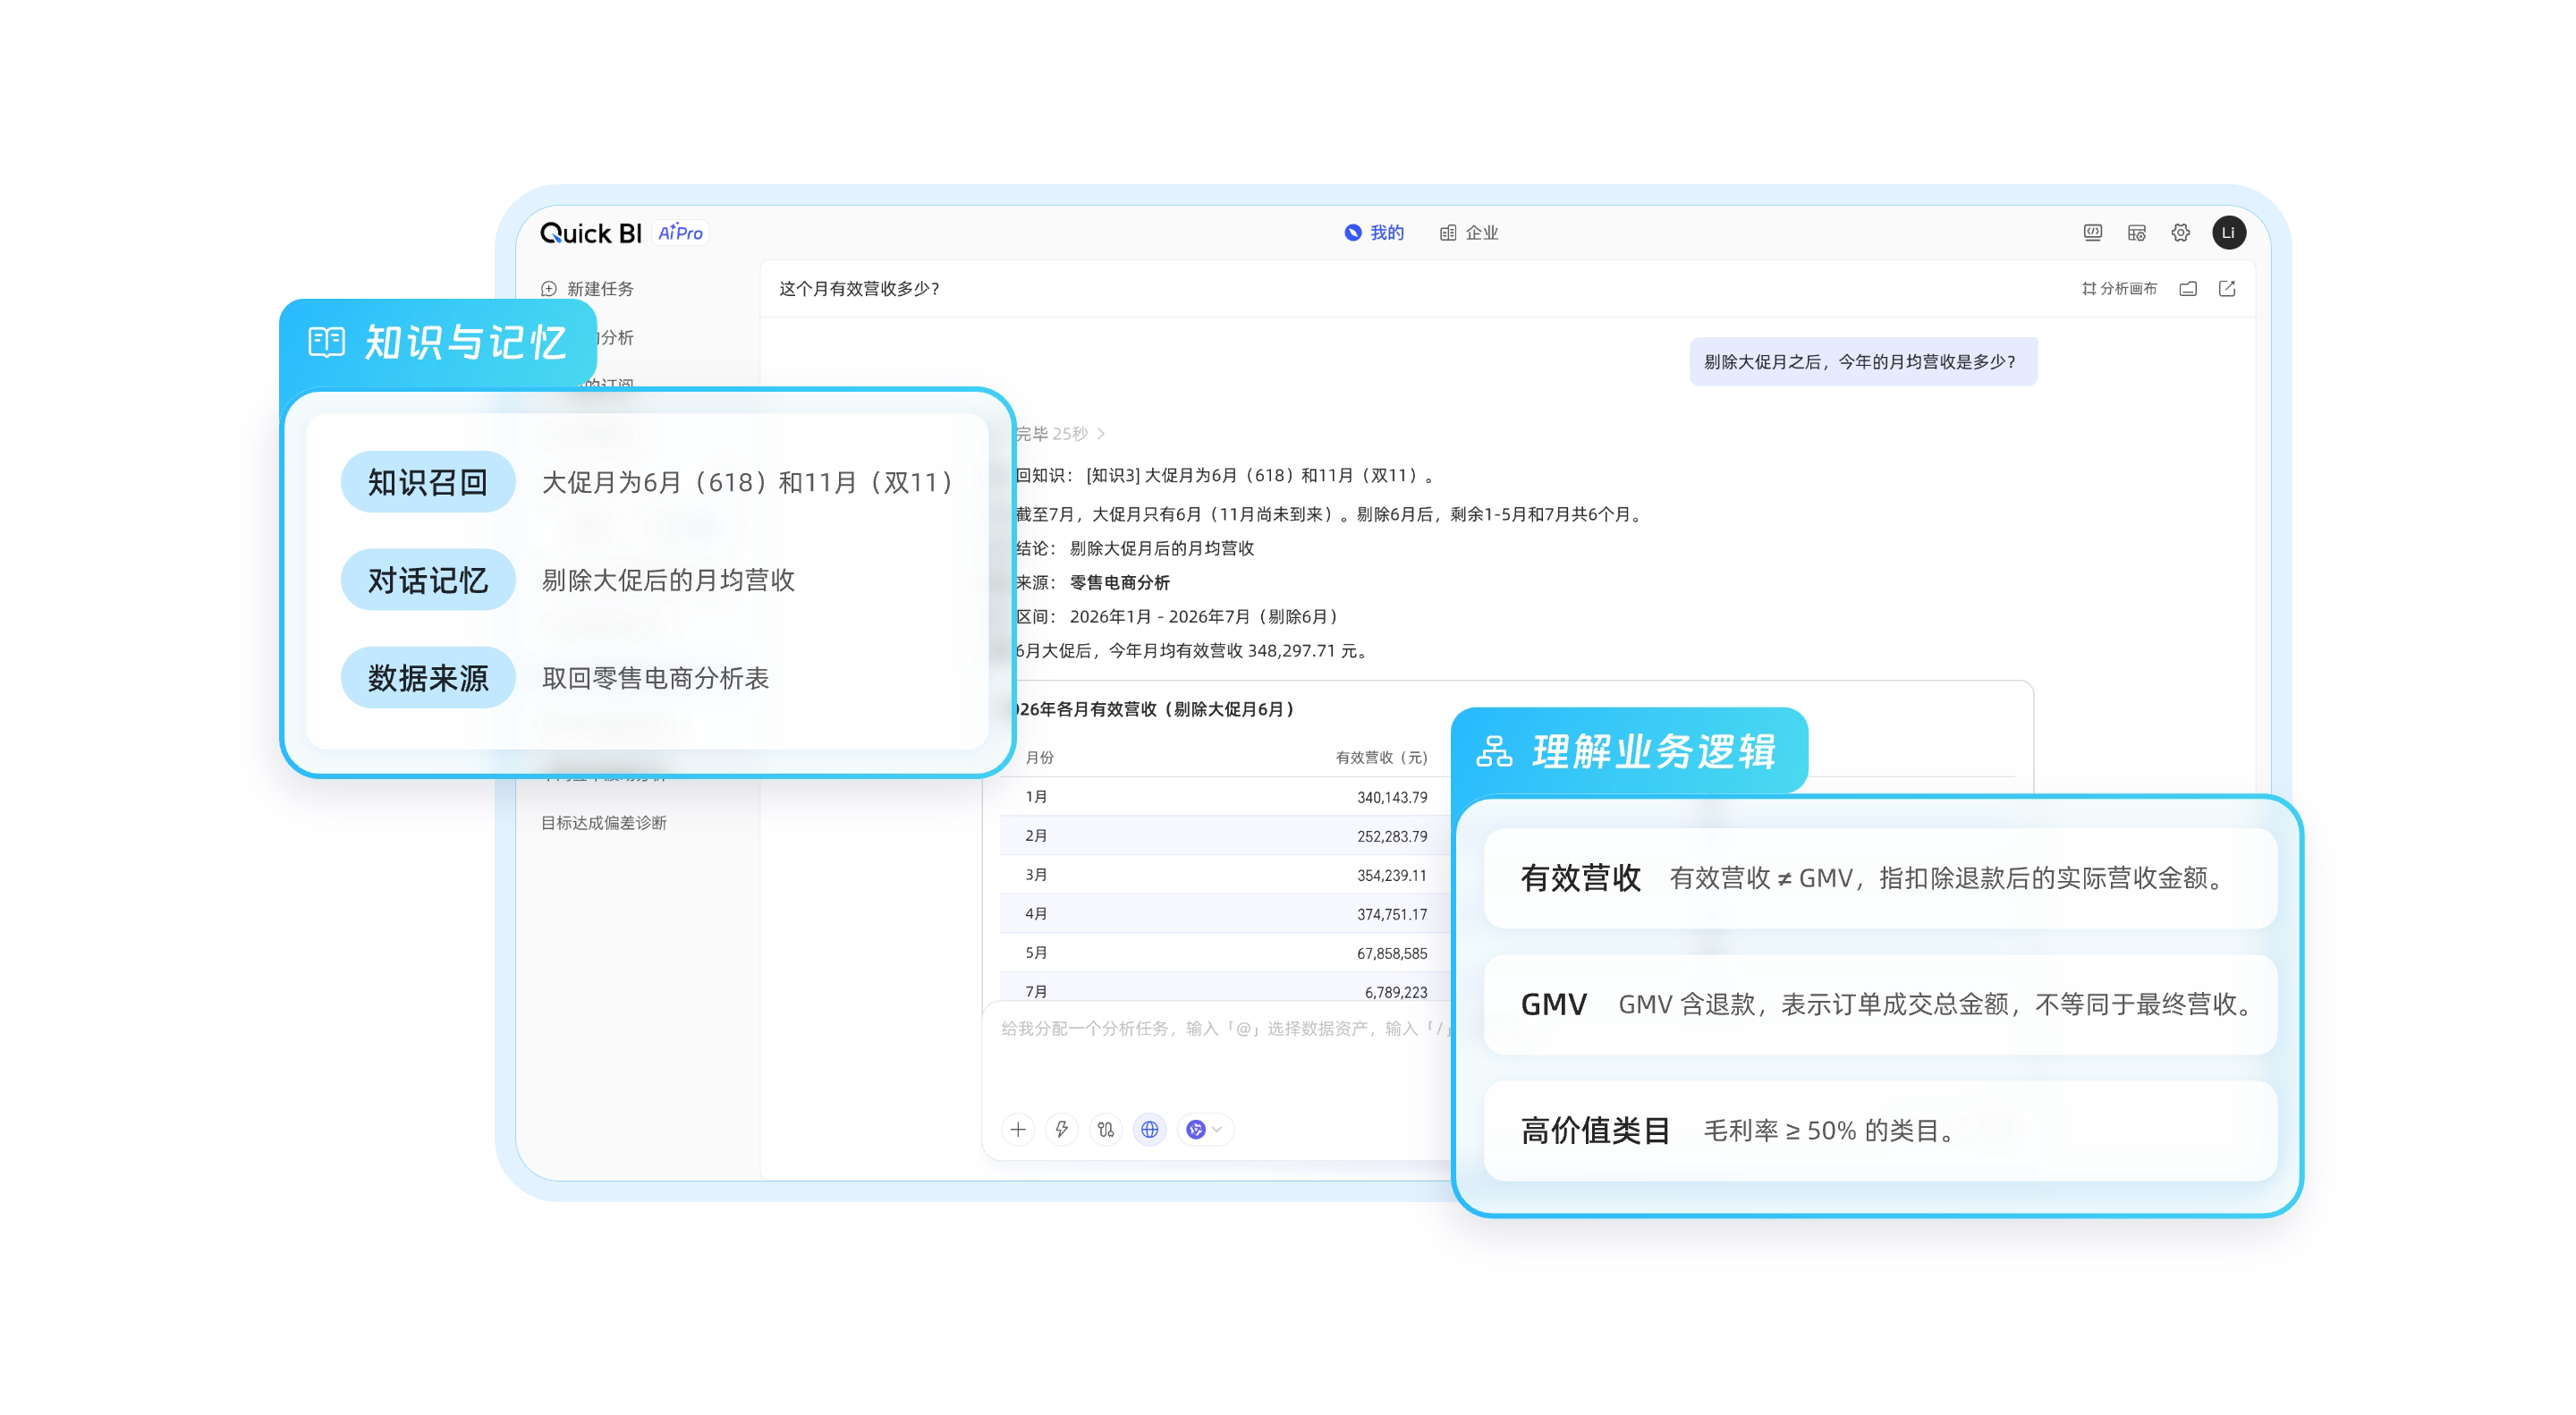Click the GMV definition card
This screenshot has height=1415, width=2576.
point(1880,1005)
